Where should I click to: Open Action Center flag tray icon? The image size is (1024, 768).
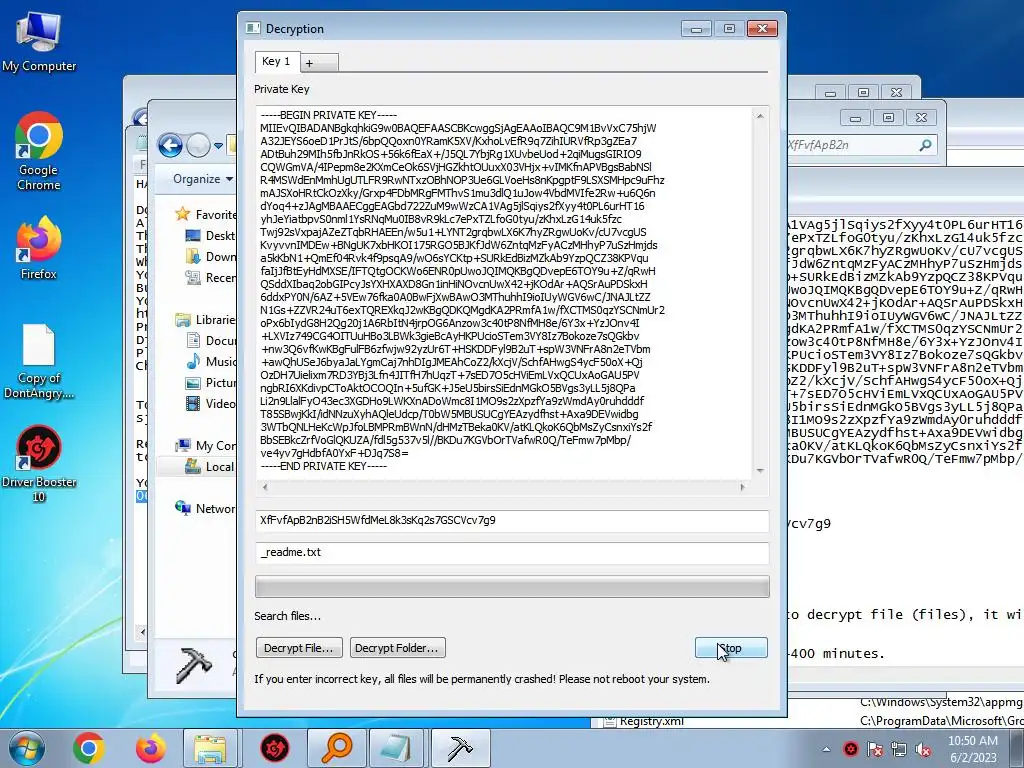875,749
